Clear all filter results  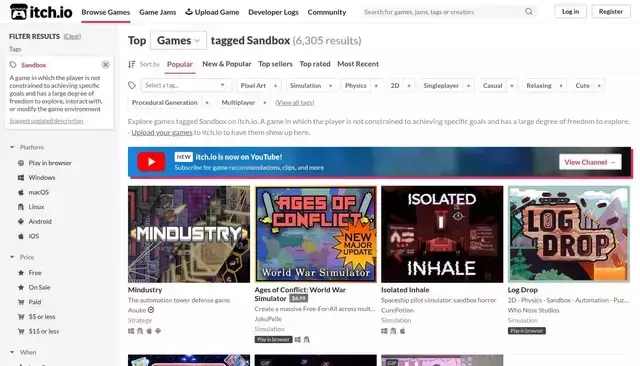[x=72, y=36]
